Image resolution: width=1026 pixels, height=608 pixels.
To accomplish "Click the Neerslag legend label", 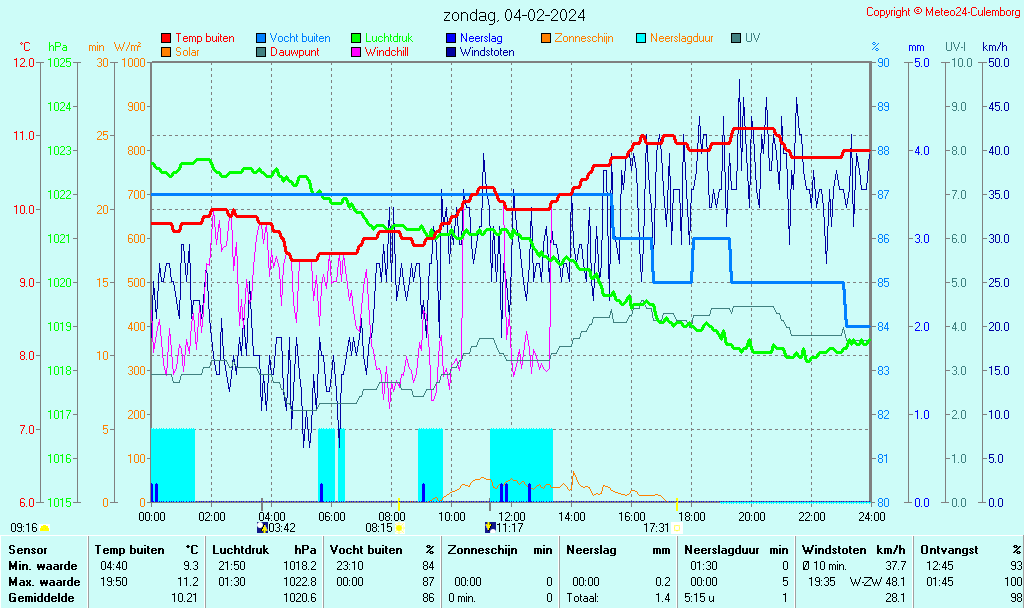I will click(481, 38).
